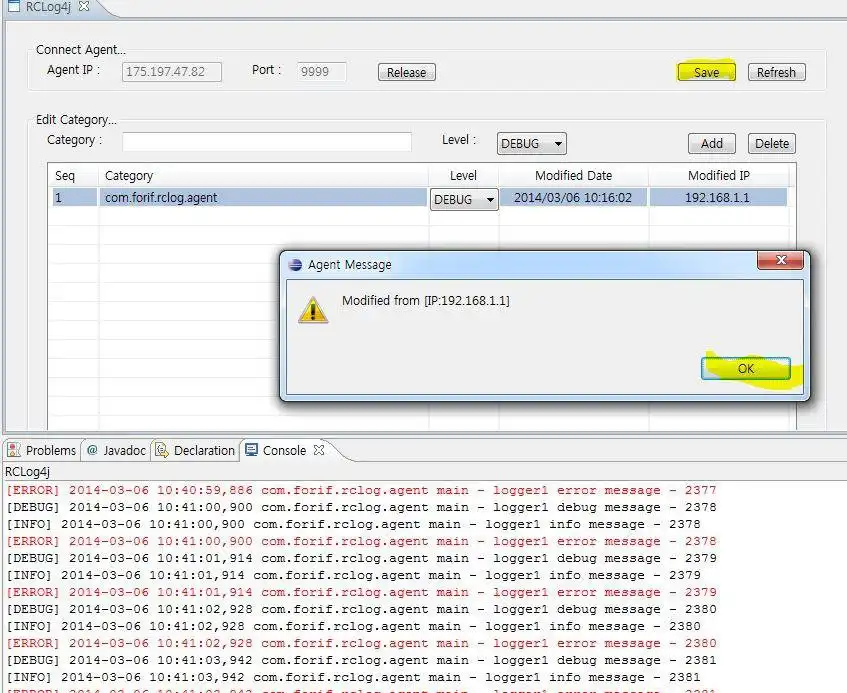Screen dimensions: 847x693
Task: Click the Modified Date column header
Action: pyautogui.click(x=573, y=176)
